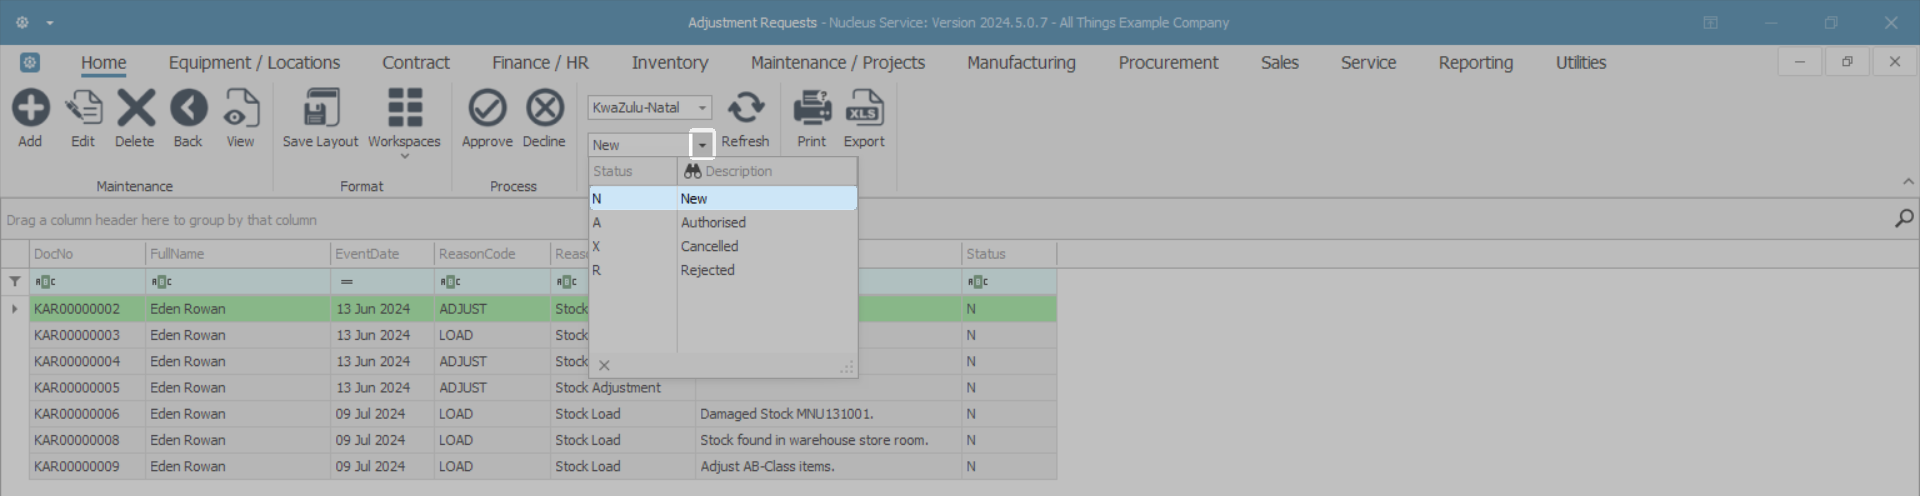Select the Authorised status option
1920x496 pixels.
(713, 223)
